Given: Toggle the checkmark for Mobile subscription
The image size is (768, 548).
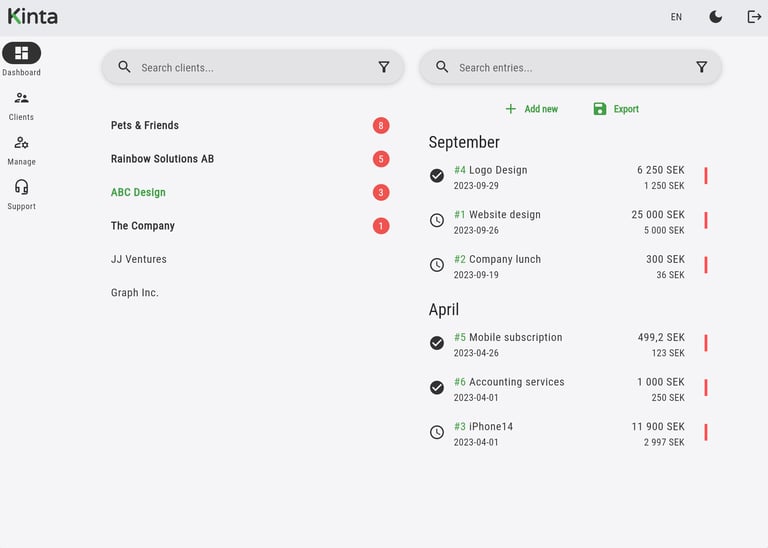Looking at the screenshot, I should tap(437, 343).
